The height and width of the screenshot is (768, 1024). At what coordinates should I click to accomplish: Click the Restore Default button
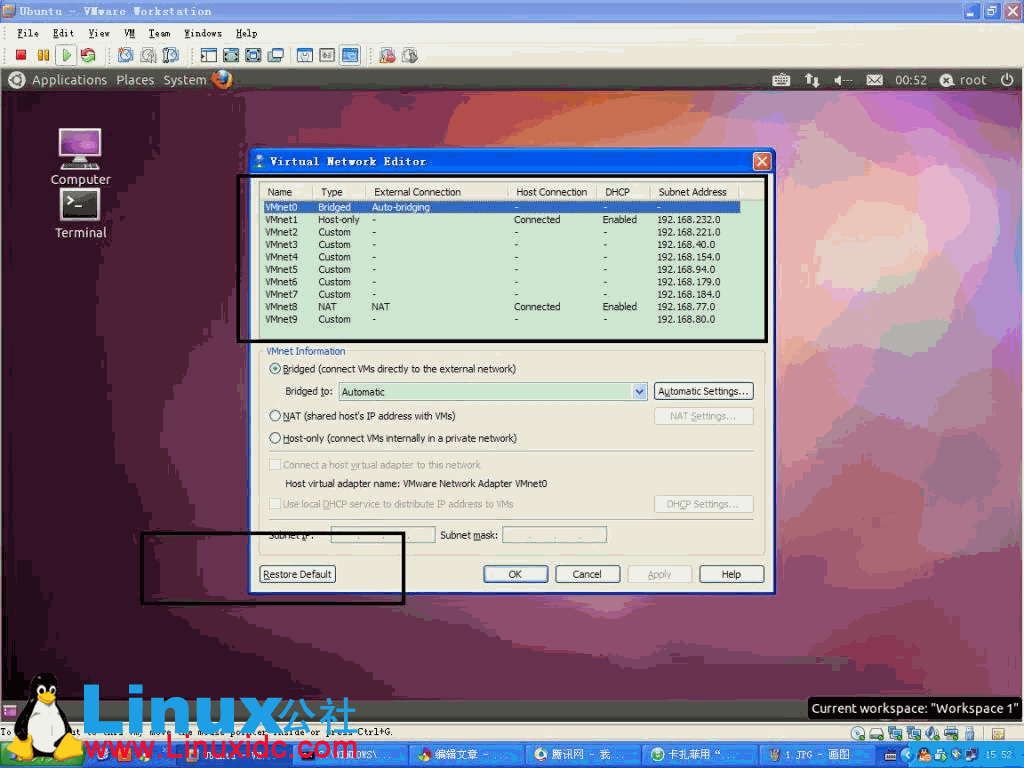click(x=297, y=574)
